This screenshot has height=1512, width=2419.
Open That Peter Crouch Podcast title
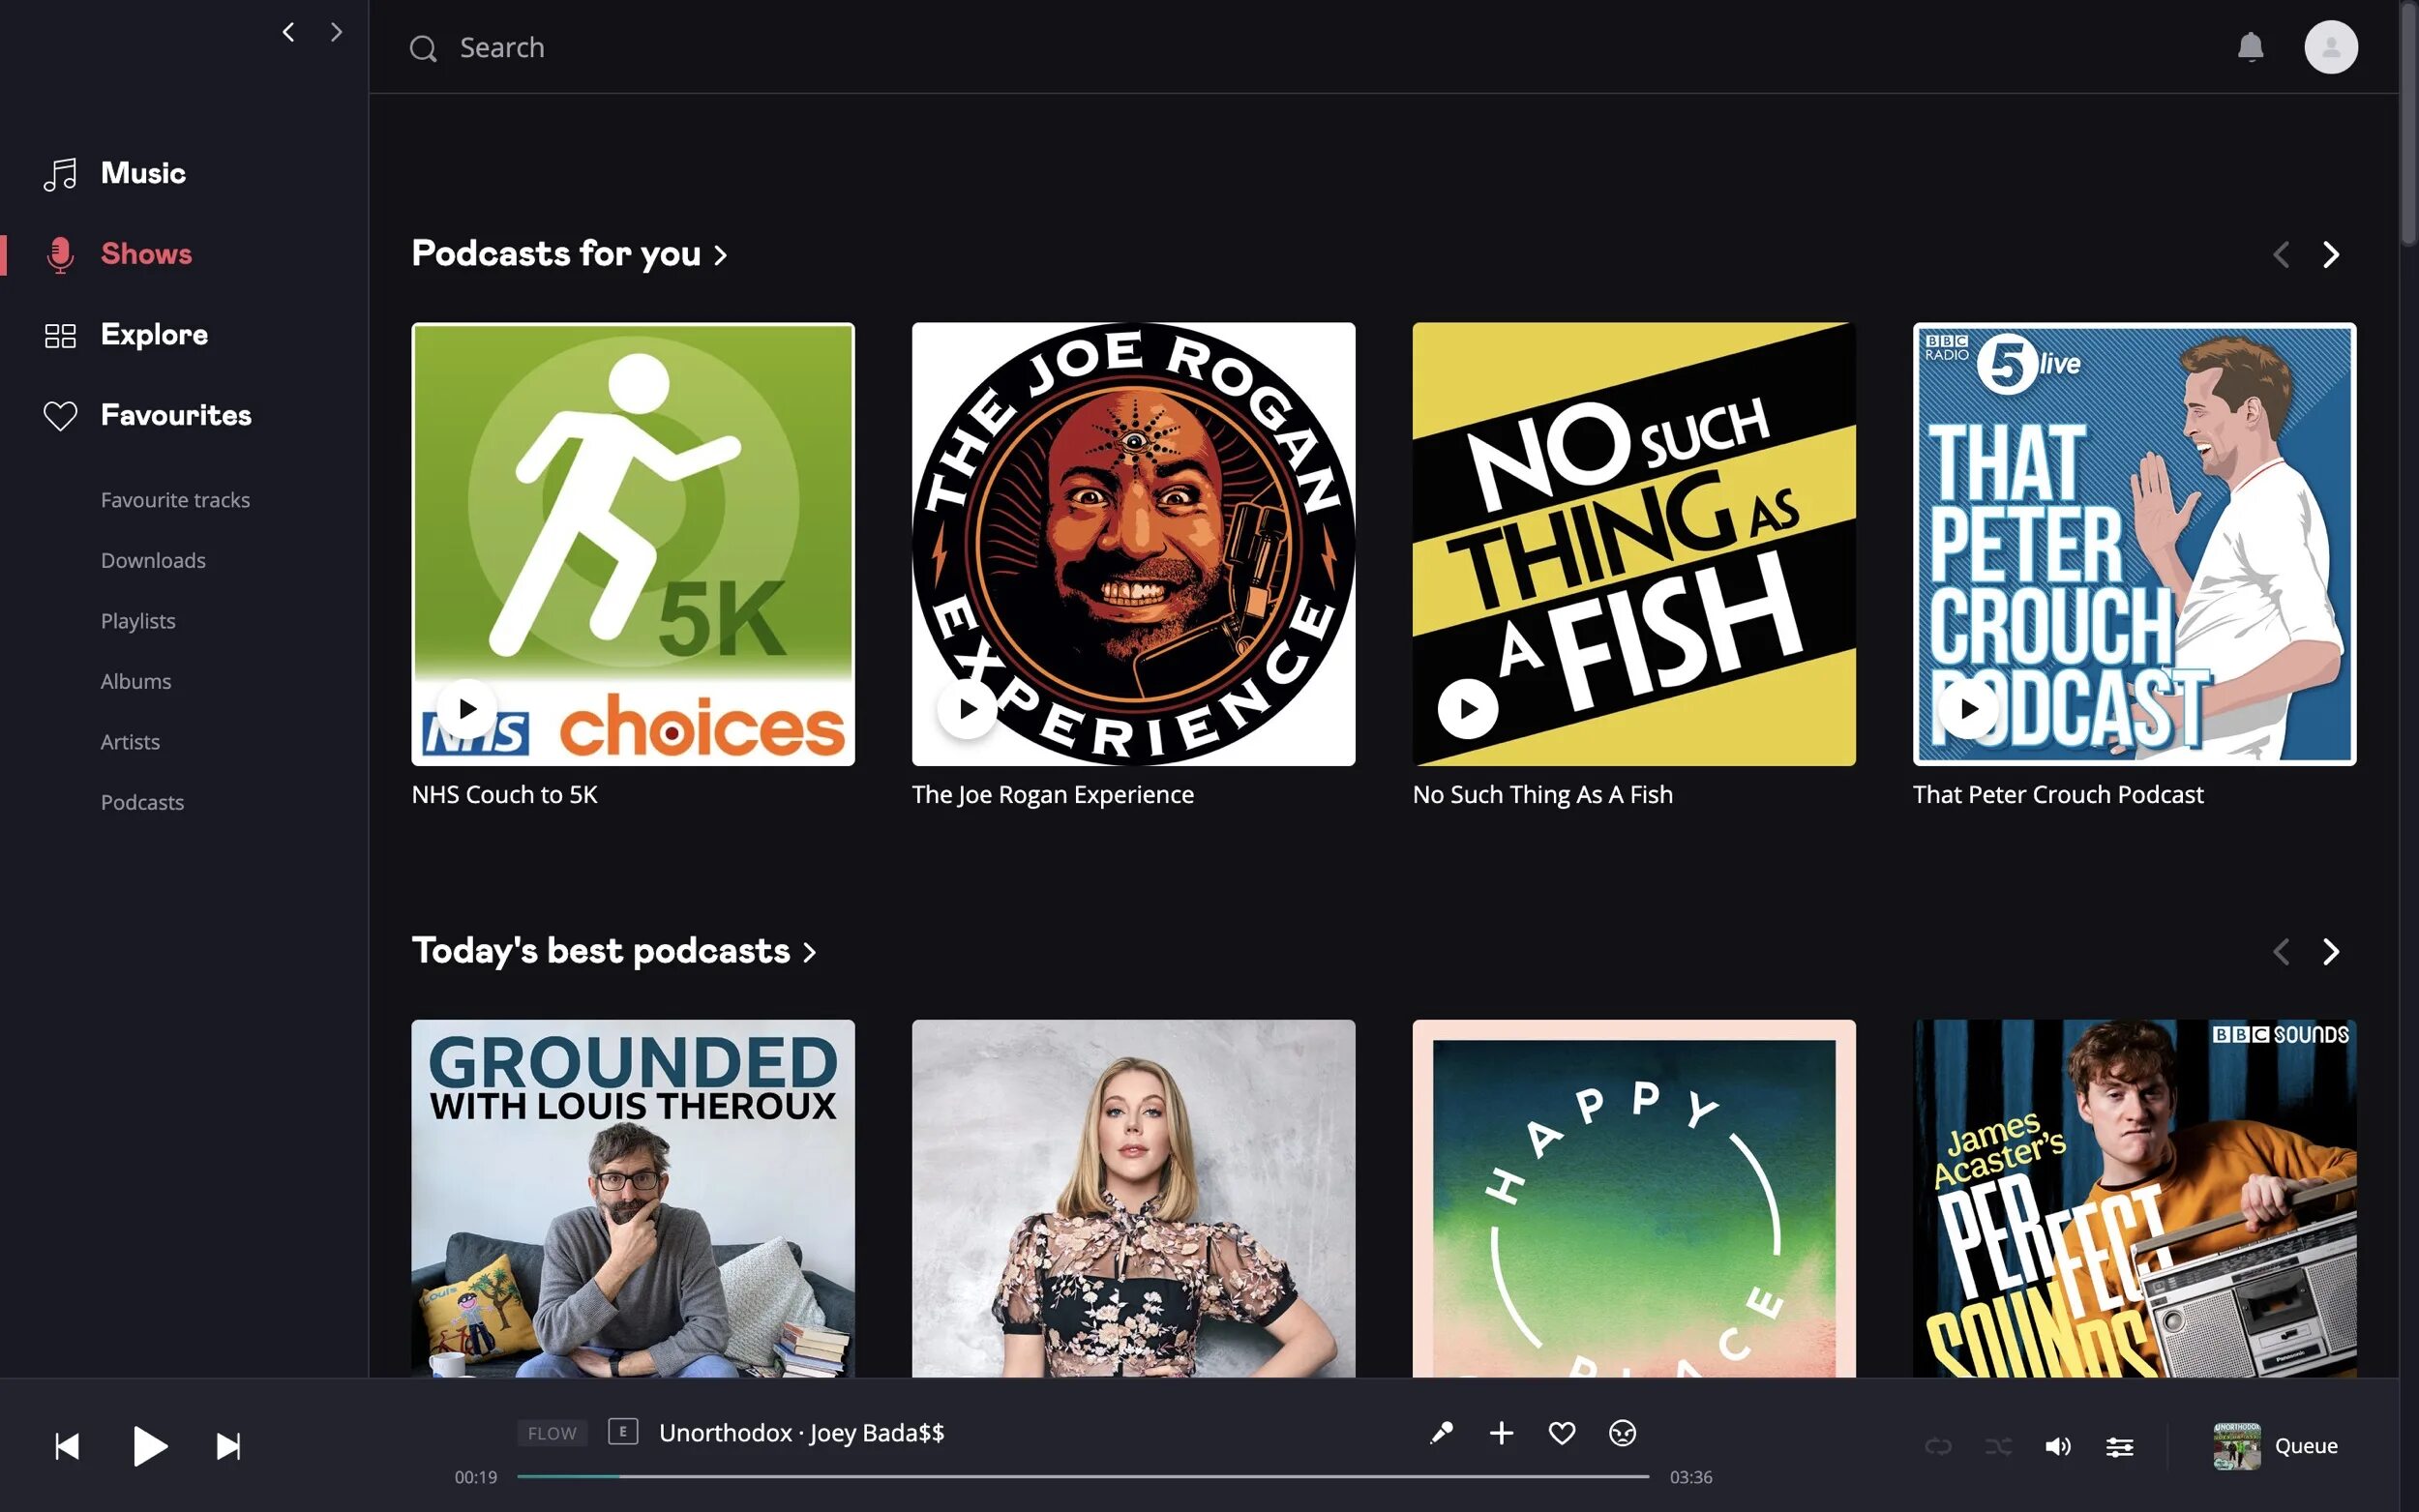[2058, 795]
